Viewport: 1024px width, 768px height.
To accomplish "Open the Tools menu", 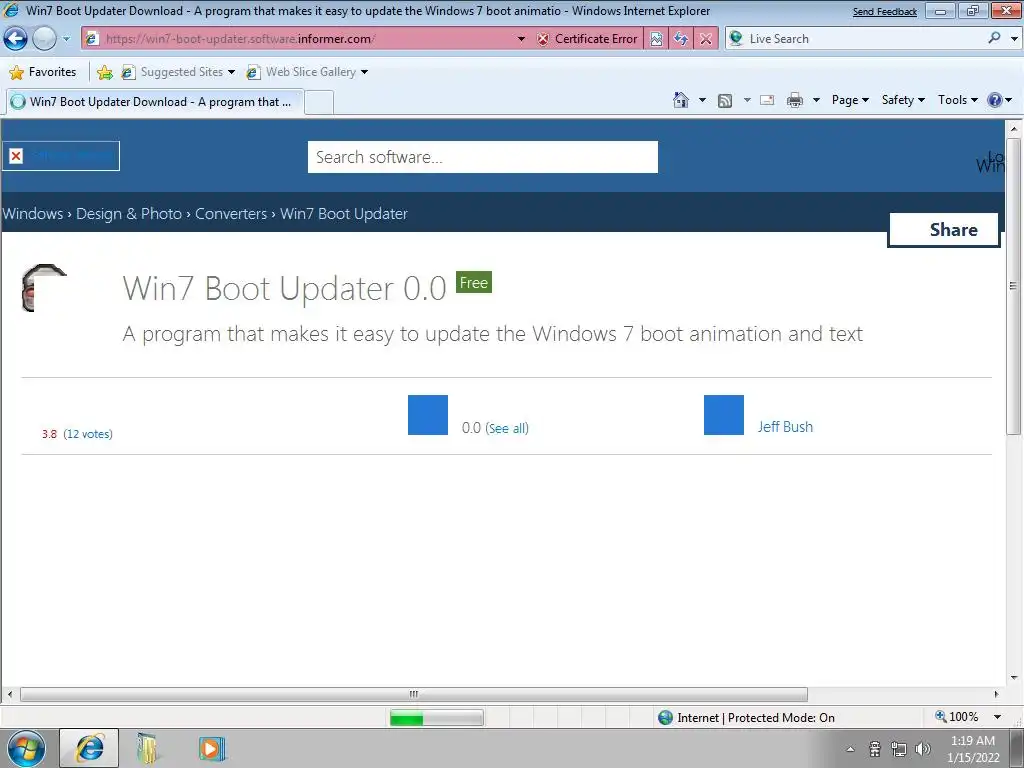I will [x=957, y=100].
